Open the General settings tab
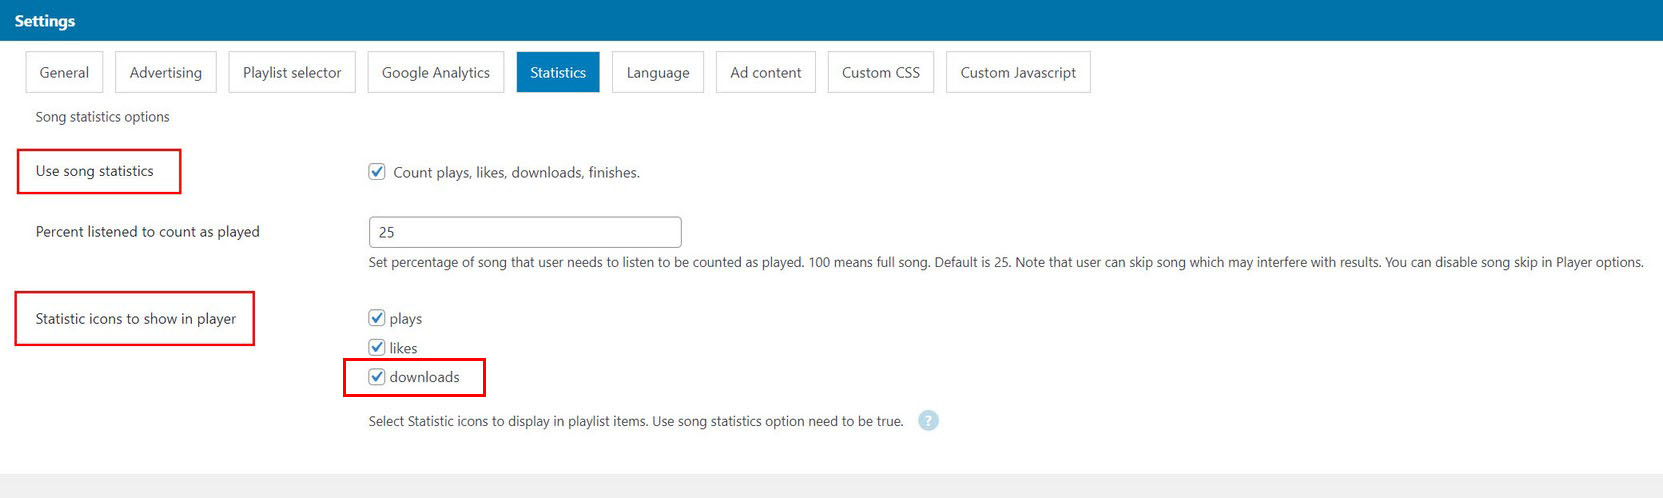The width and height of the screenshot is (1663, 498). [64, 72]
